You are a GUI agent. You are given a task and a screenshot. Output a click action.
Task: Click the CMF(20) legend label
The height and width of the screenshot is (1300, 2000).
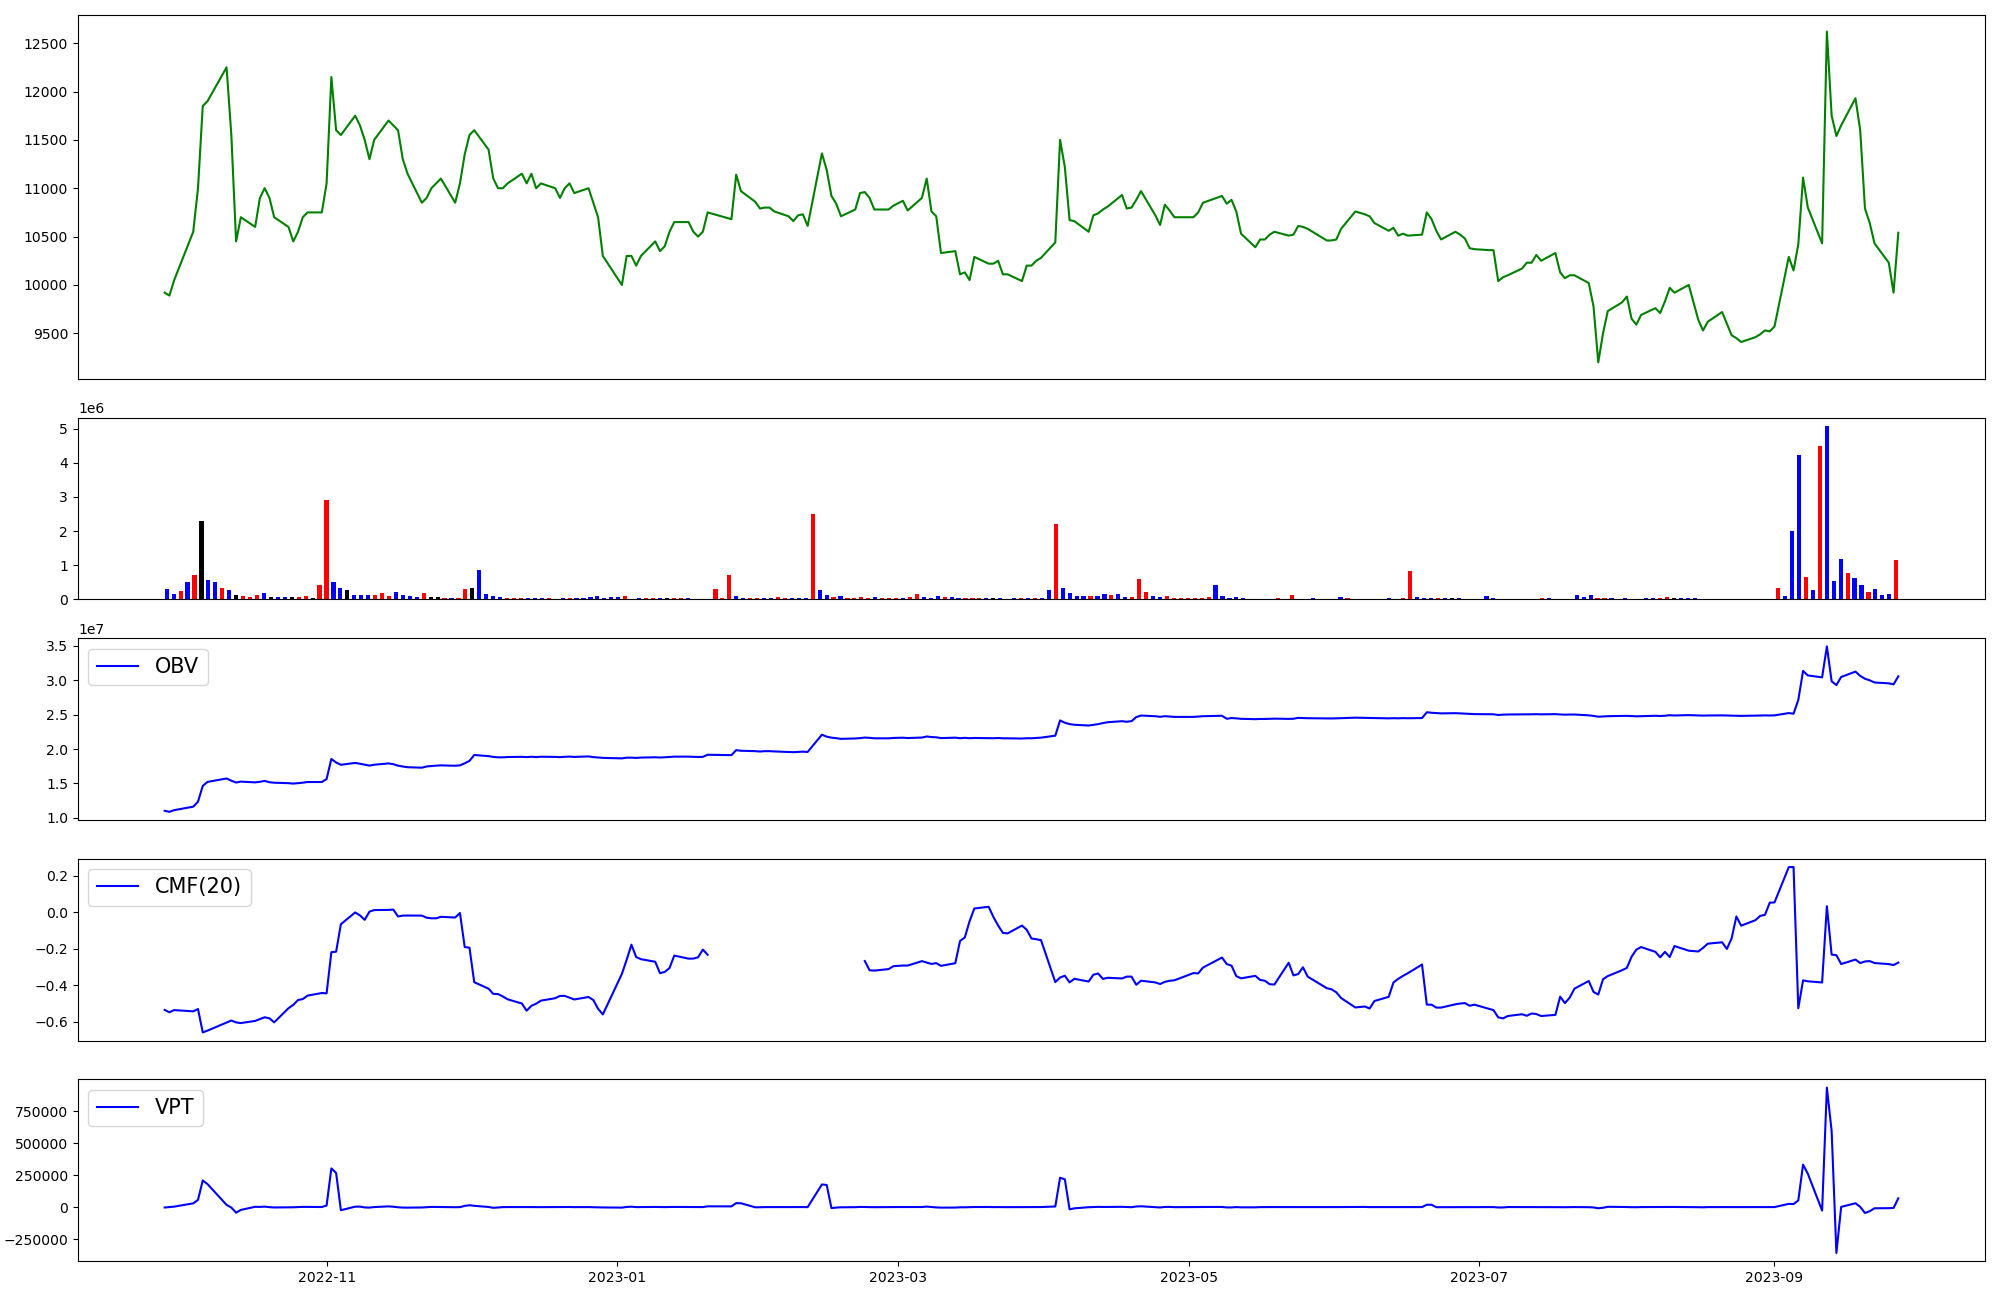[x=197, y=886]
